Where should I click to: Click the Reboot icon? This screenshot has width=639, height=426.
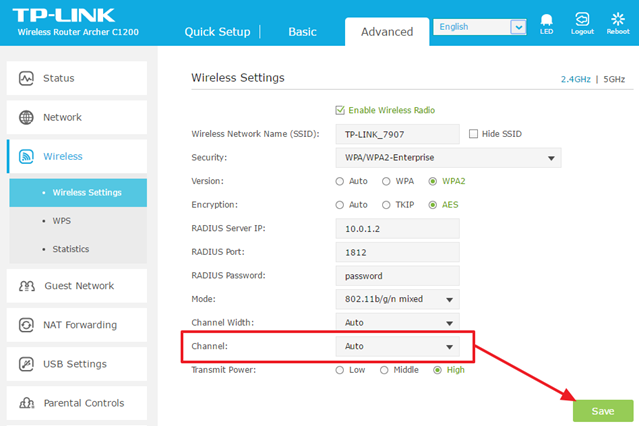pos(618,19)
